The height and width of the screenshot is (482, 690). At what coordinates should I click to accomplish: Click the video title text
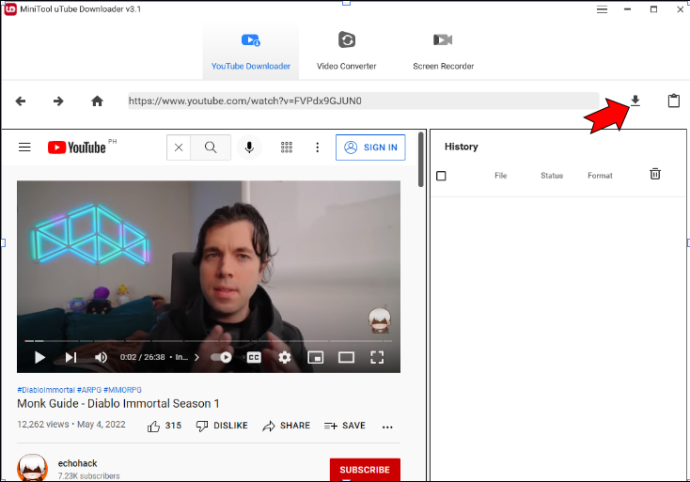point(118,404)
